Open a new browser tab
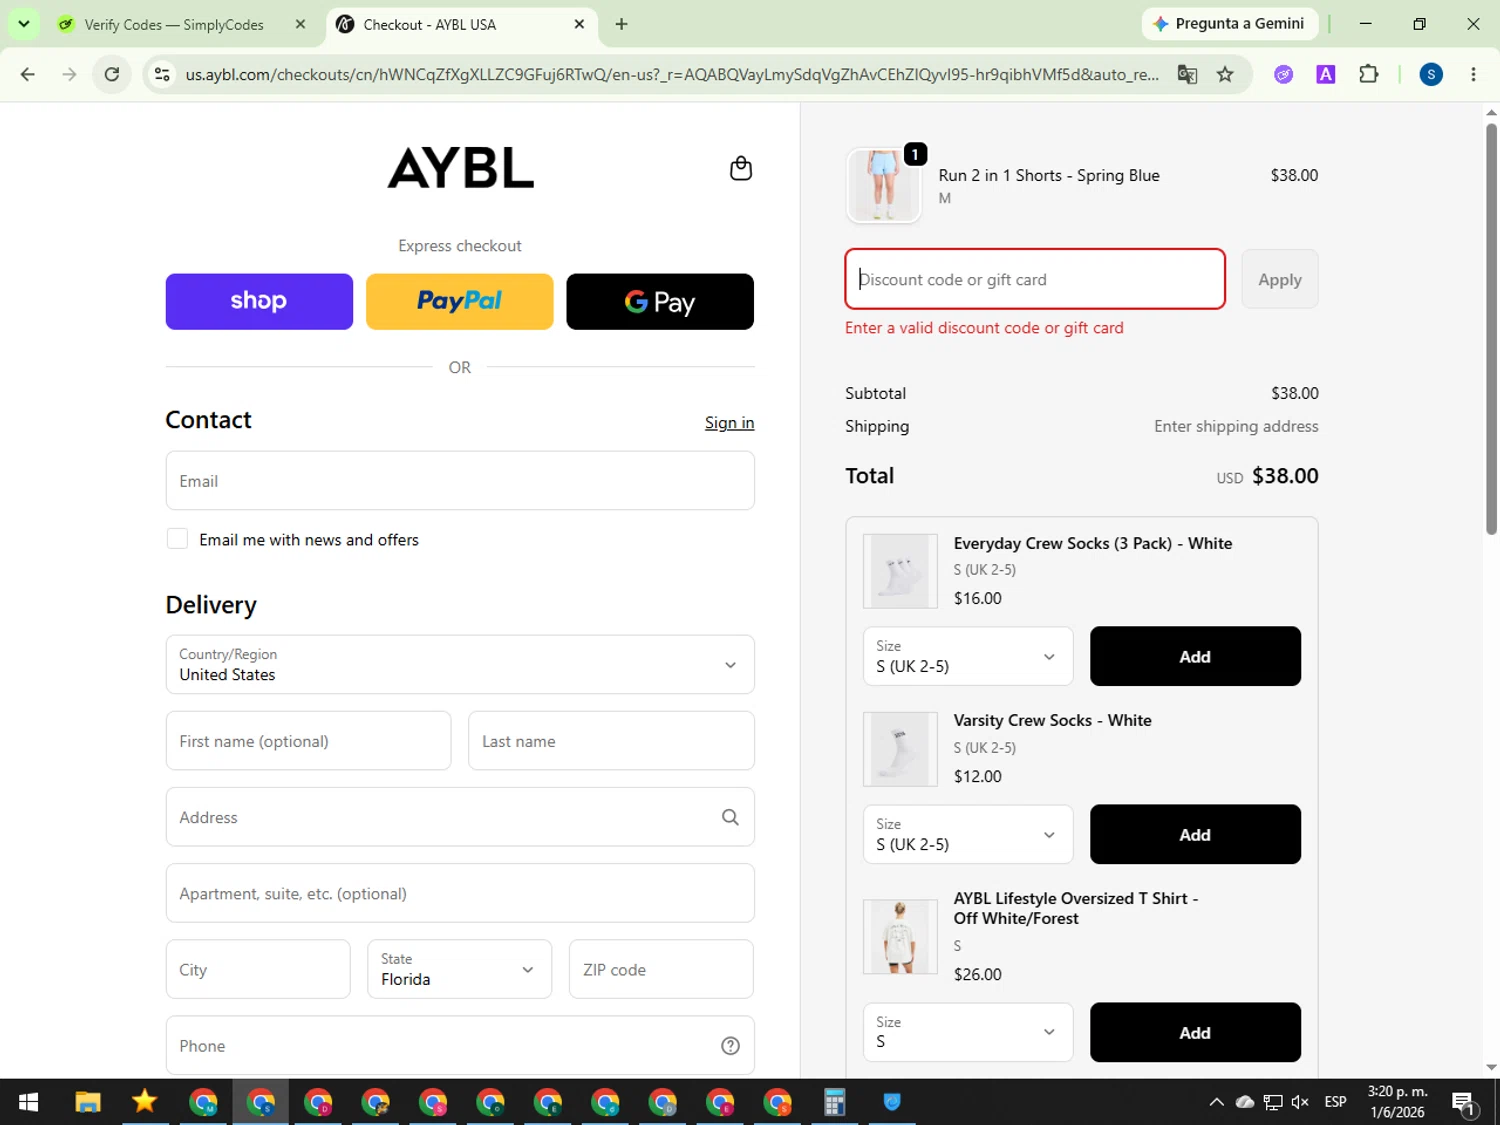Screen dimensions: 1500x1125 pos(621,24)
